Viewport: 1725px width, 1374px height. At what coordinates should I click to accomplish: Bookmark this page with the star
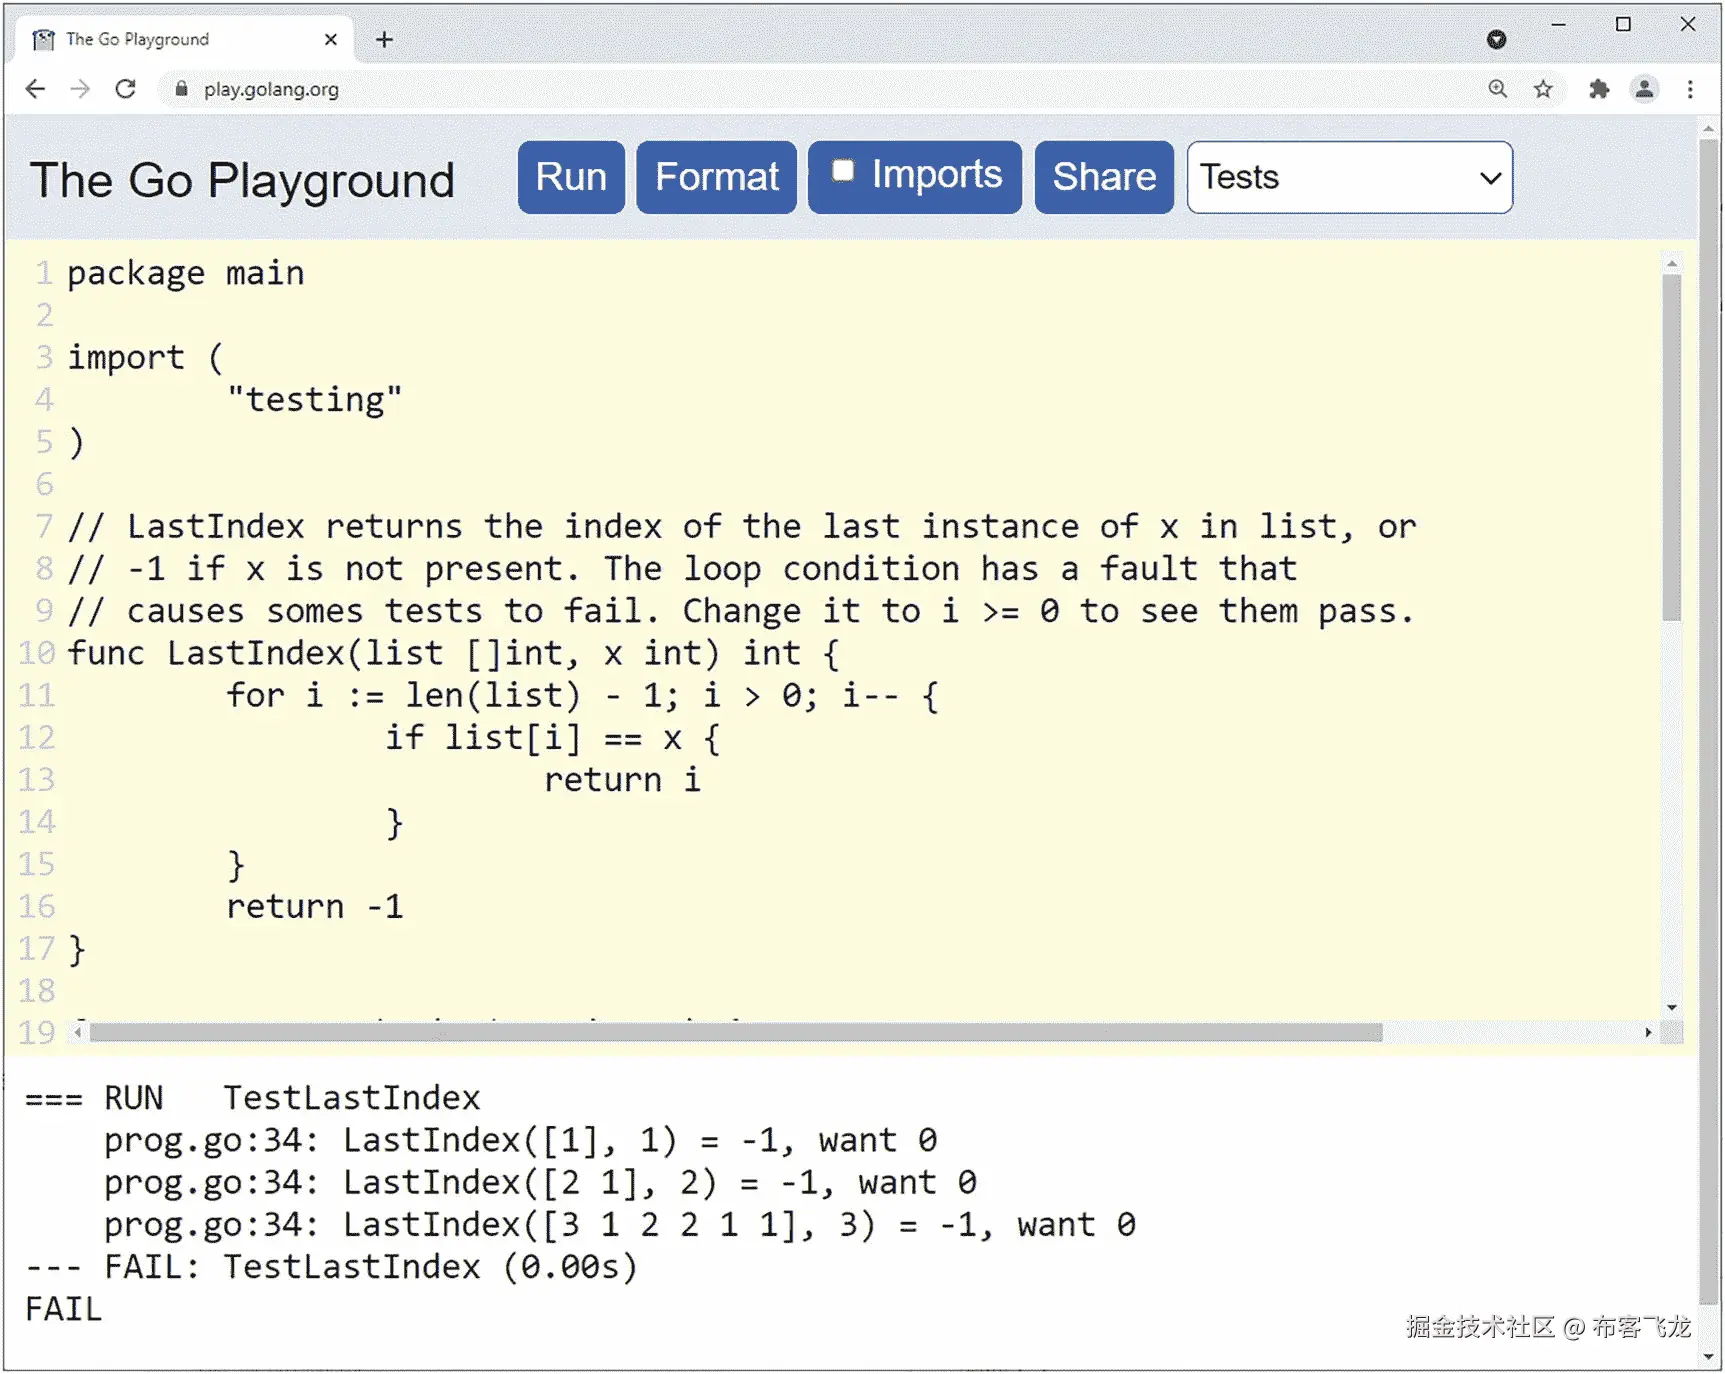pyautogui.click(x=1543, y=89)
